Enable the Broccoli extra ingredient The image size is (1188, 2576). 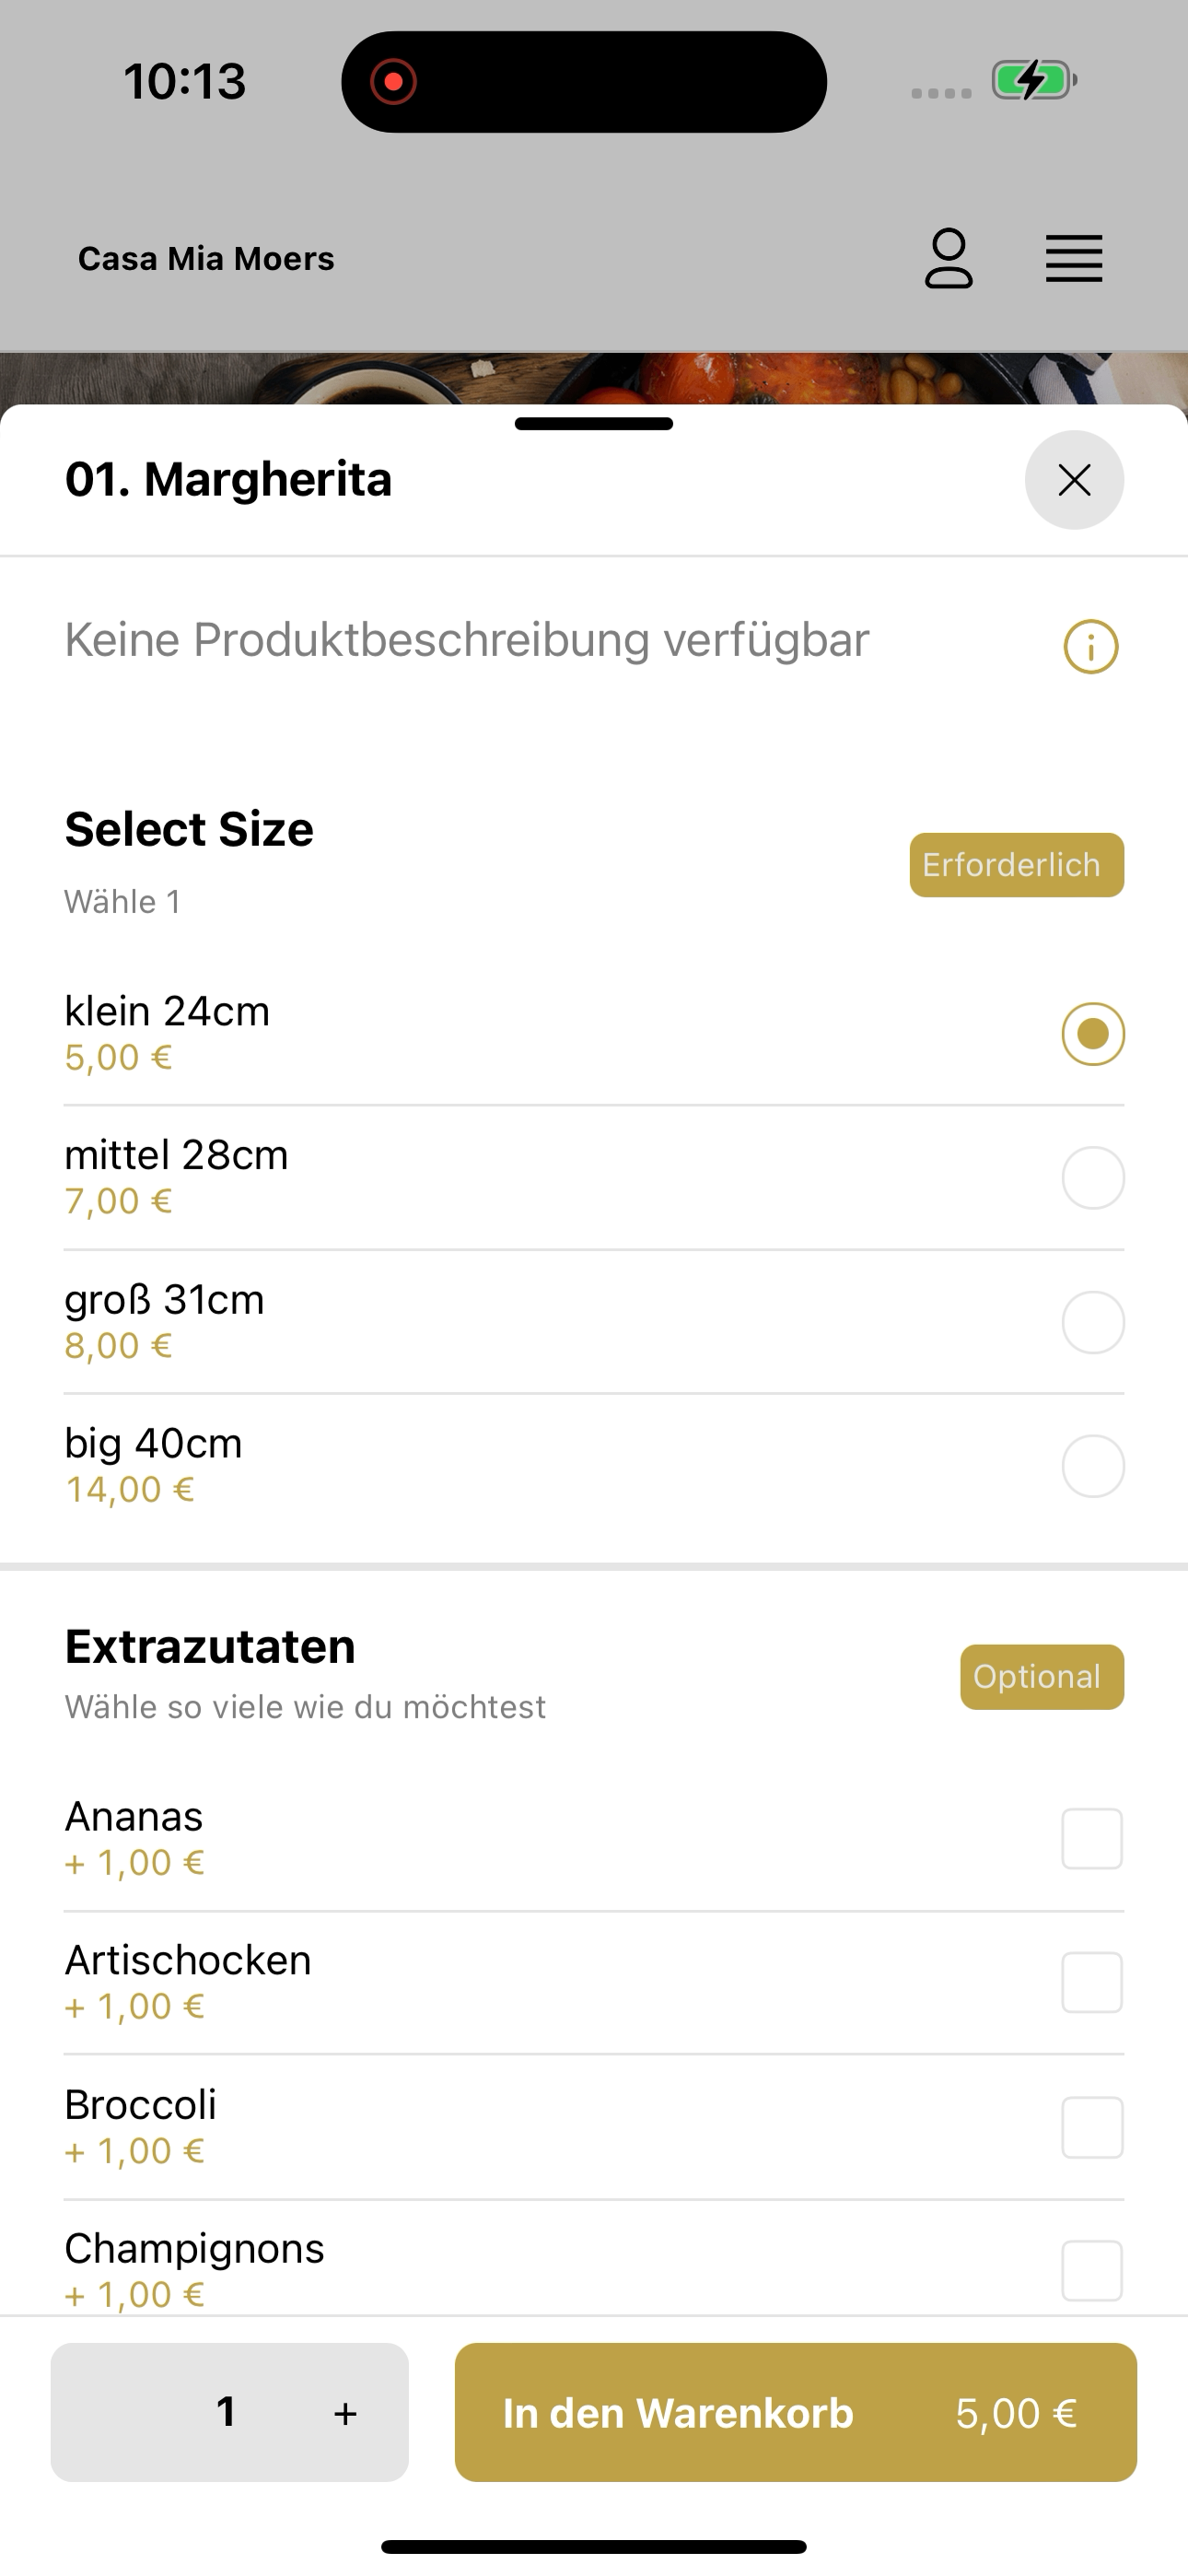click(x=1092, y=2127)
